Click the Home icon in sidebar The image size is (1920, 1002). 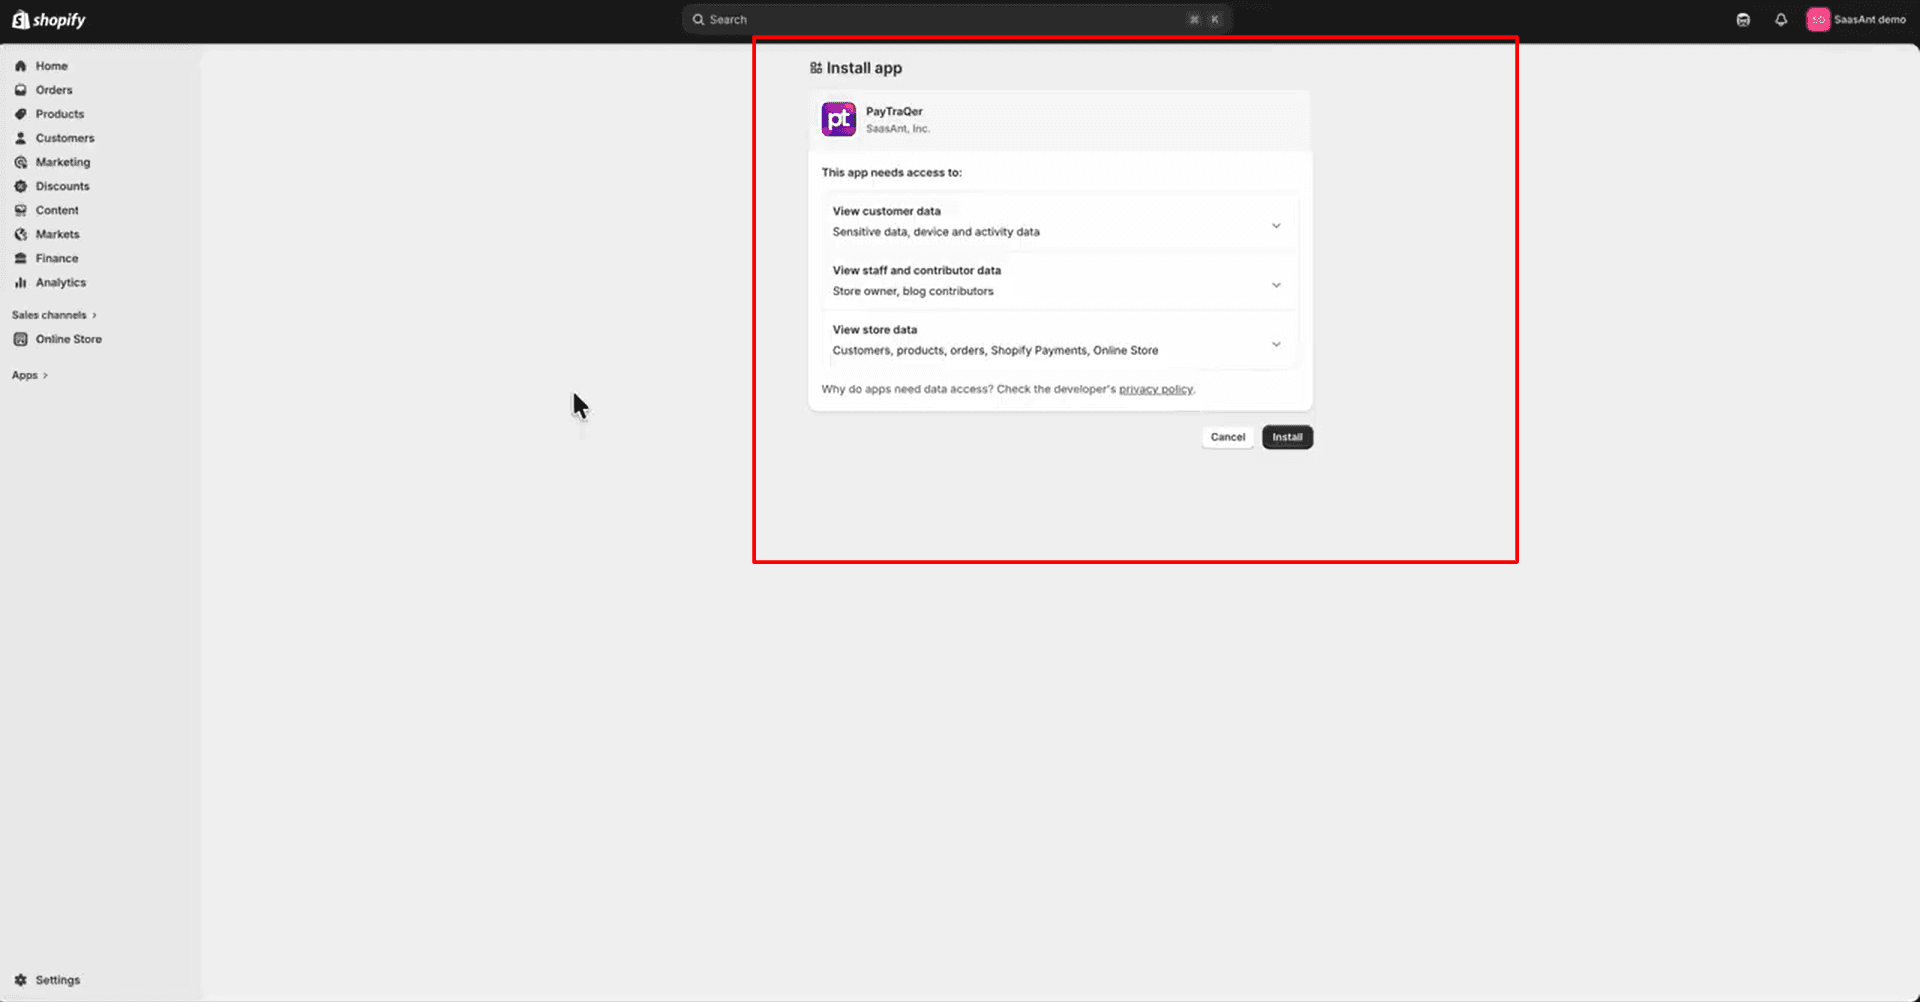coord(20,66)
